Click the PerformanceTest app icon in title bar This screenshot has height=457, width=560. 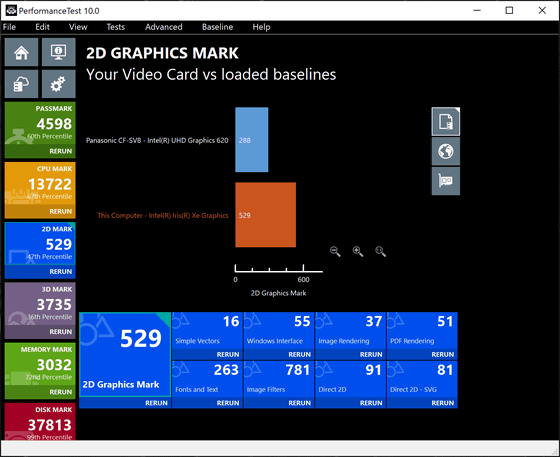click(11, 10)
